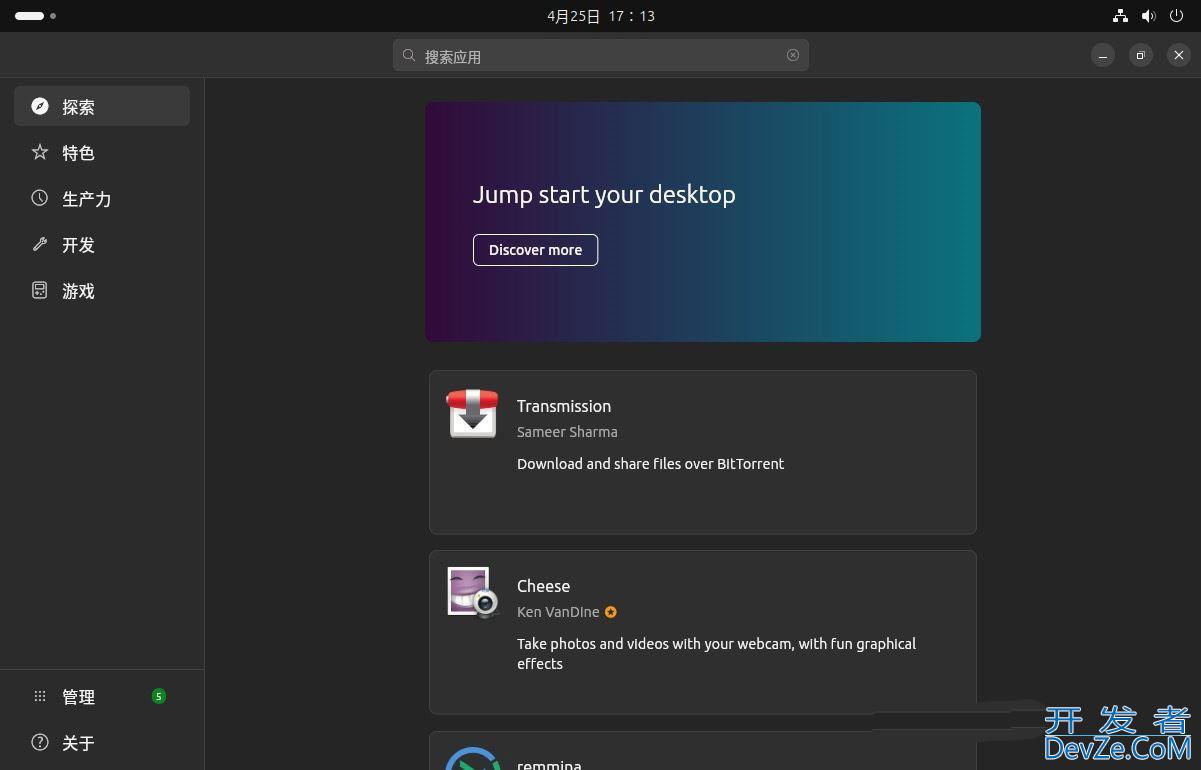Open the Jump start your desktop banner

703,222
